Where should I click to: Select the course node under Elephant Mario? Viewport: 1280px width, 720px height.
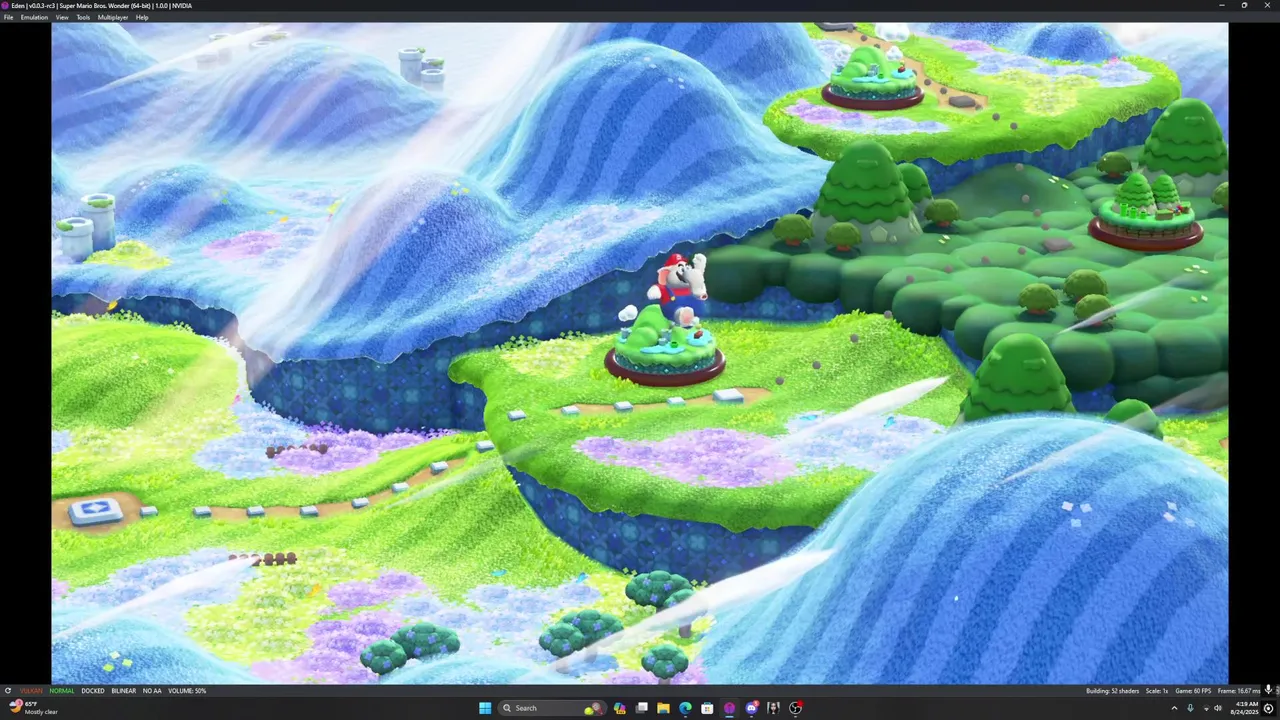665,351
